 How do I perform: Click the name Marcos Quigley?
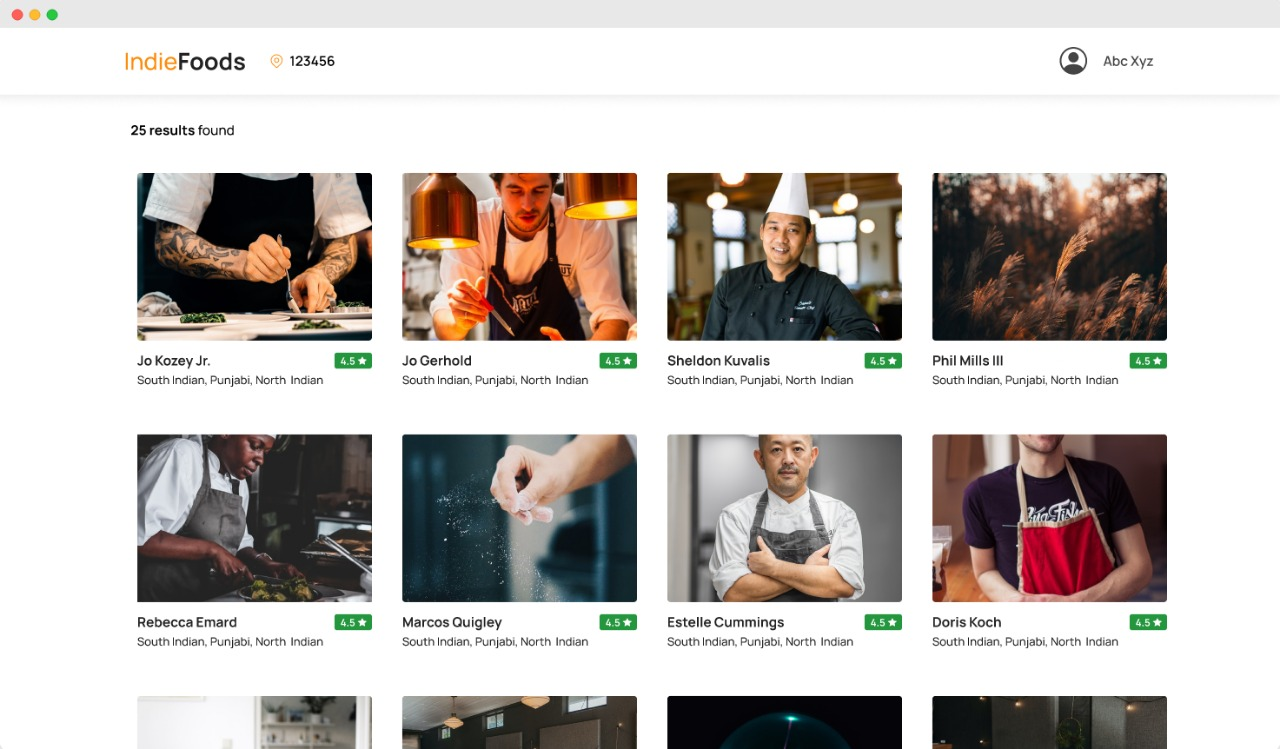click(x=452, y=622)
